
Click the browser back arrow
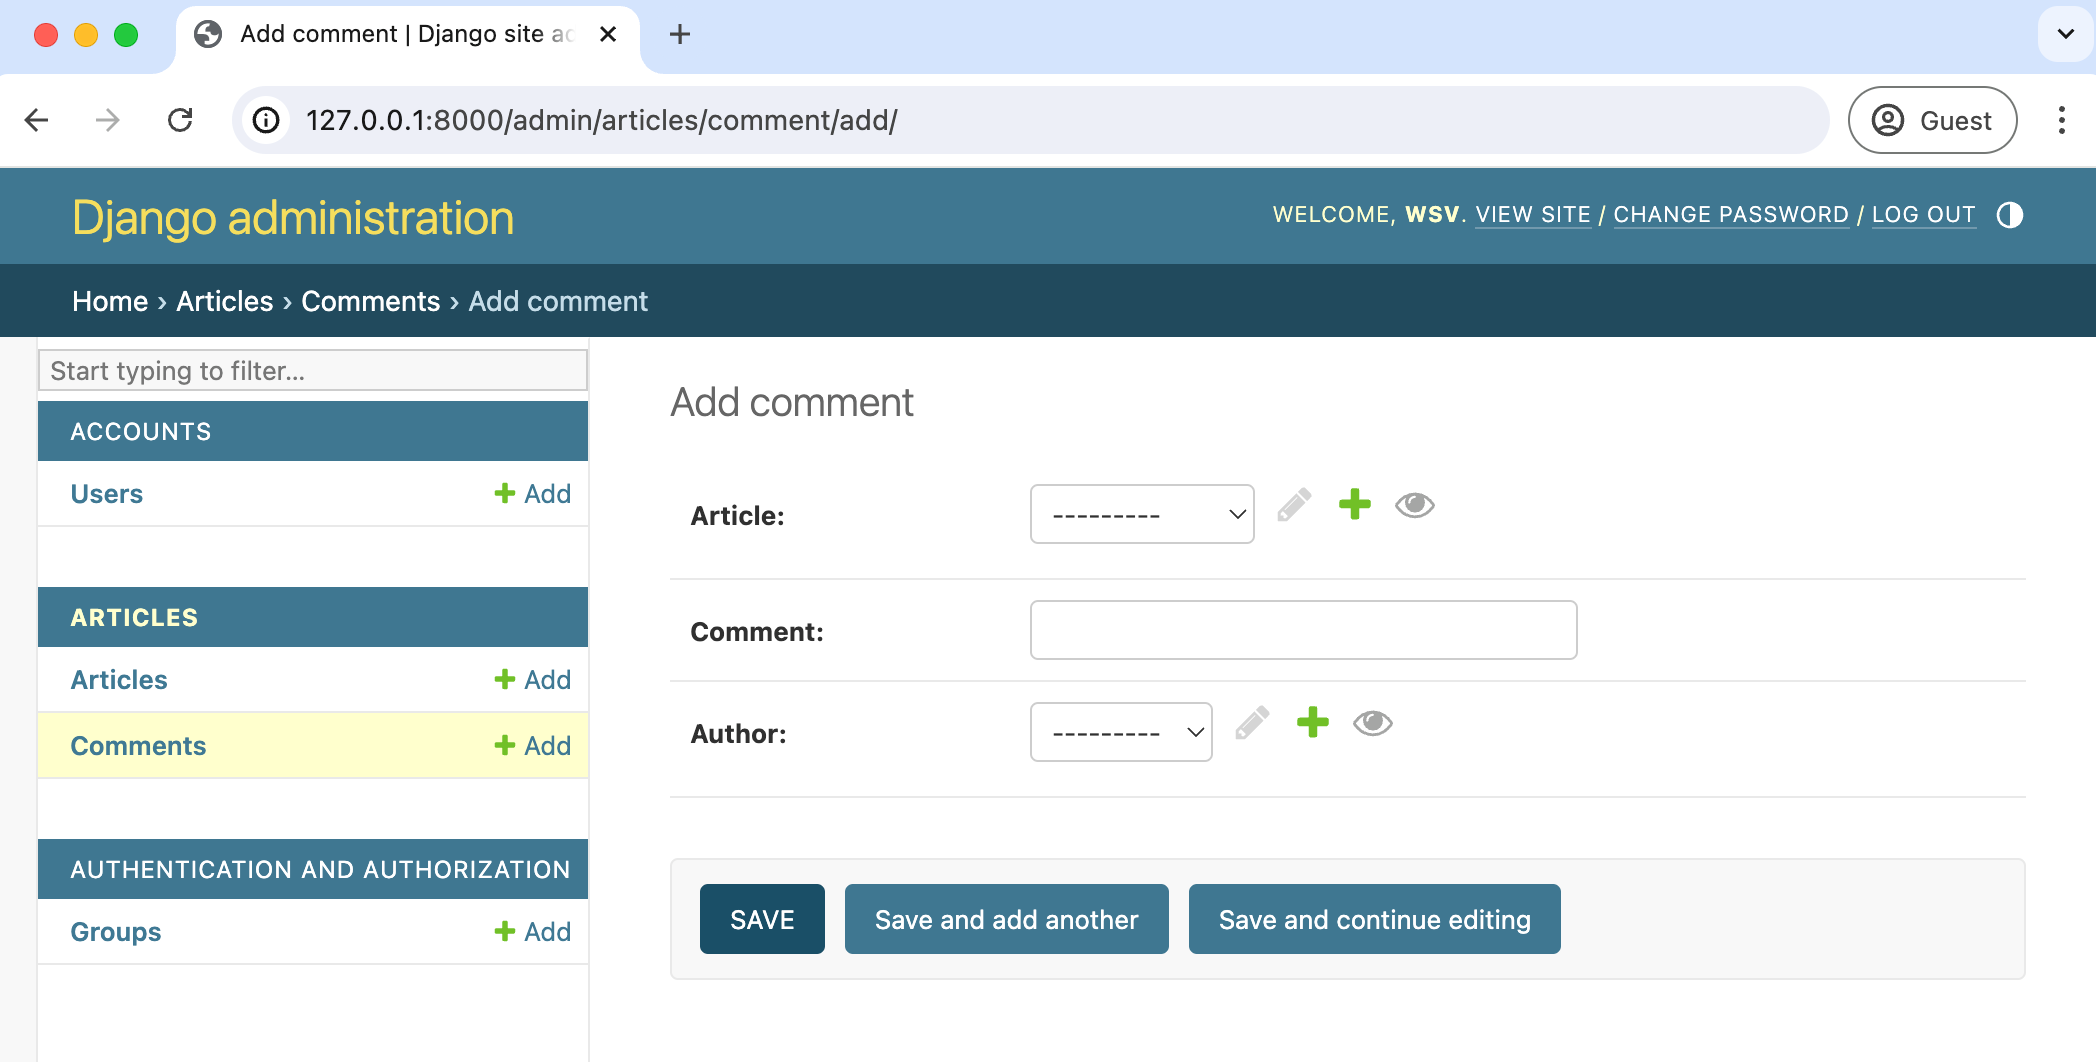coord(37,120)
